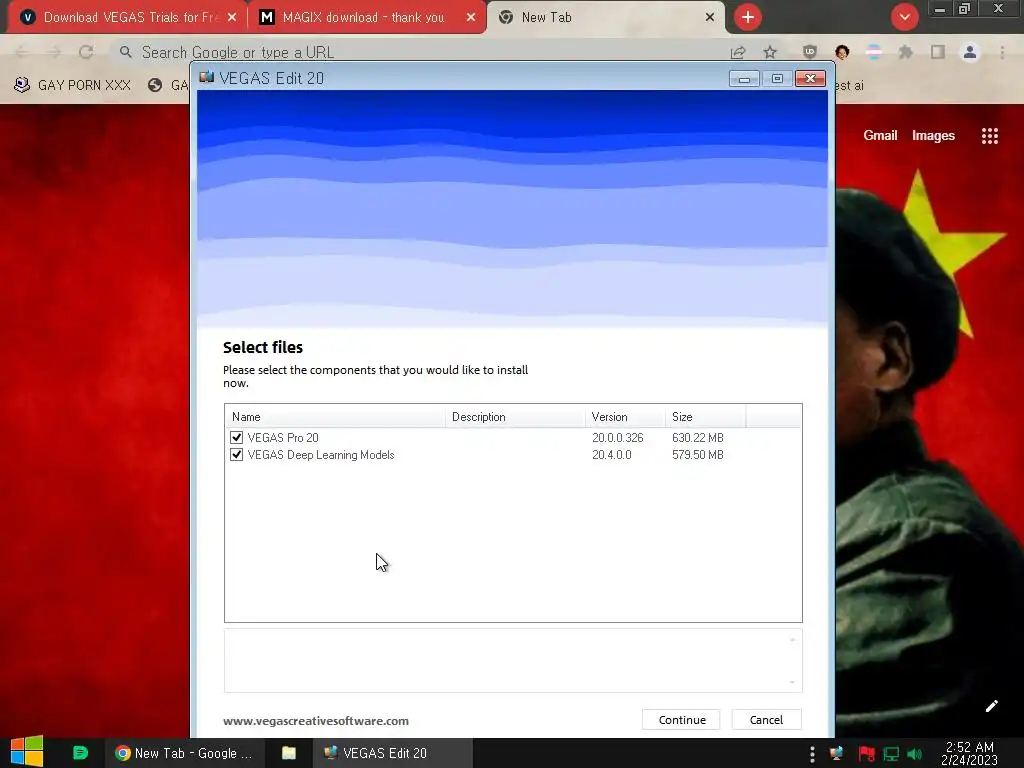Viewport: 1024px width, 768px height.
Task: Open www.vegascreativesoftware.com link in installer
Action: tap(316, 721)
